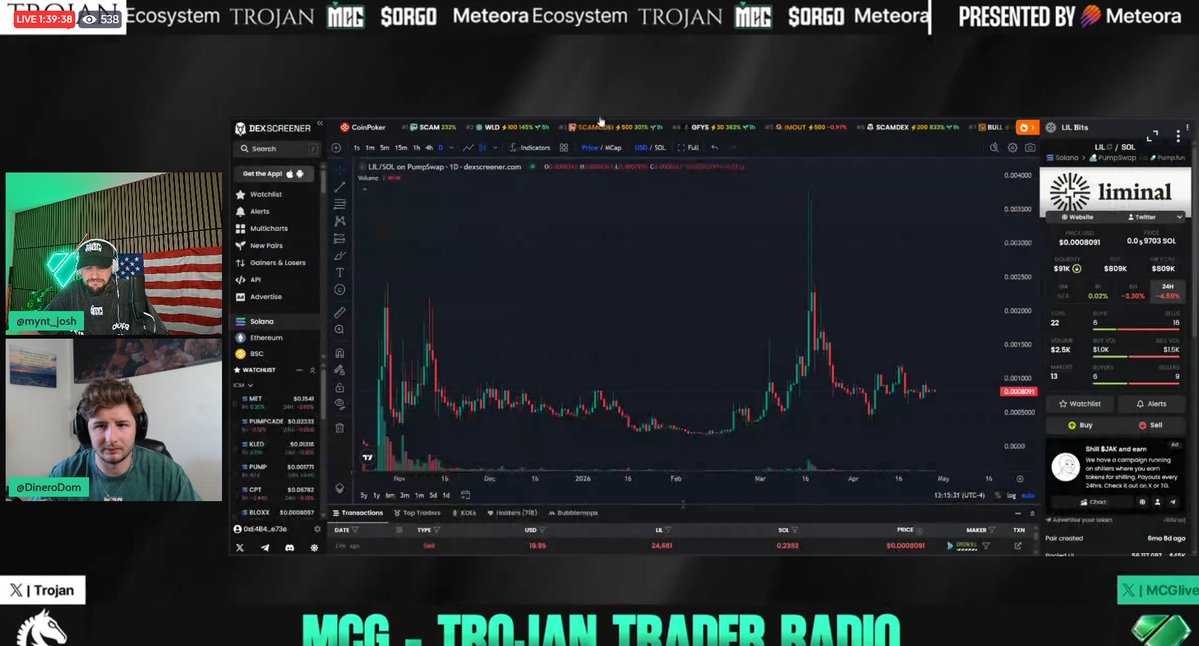
Task: Click the green Buy button
Action: coord(1080,425)
